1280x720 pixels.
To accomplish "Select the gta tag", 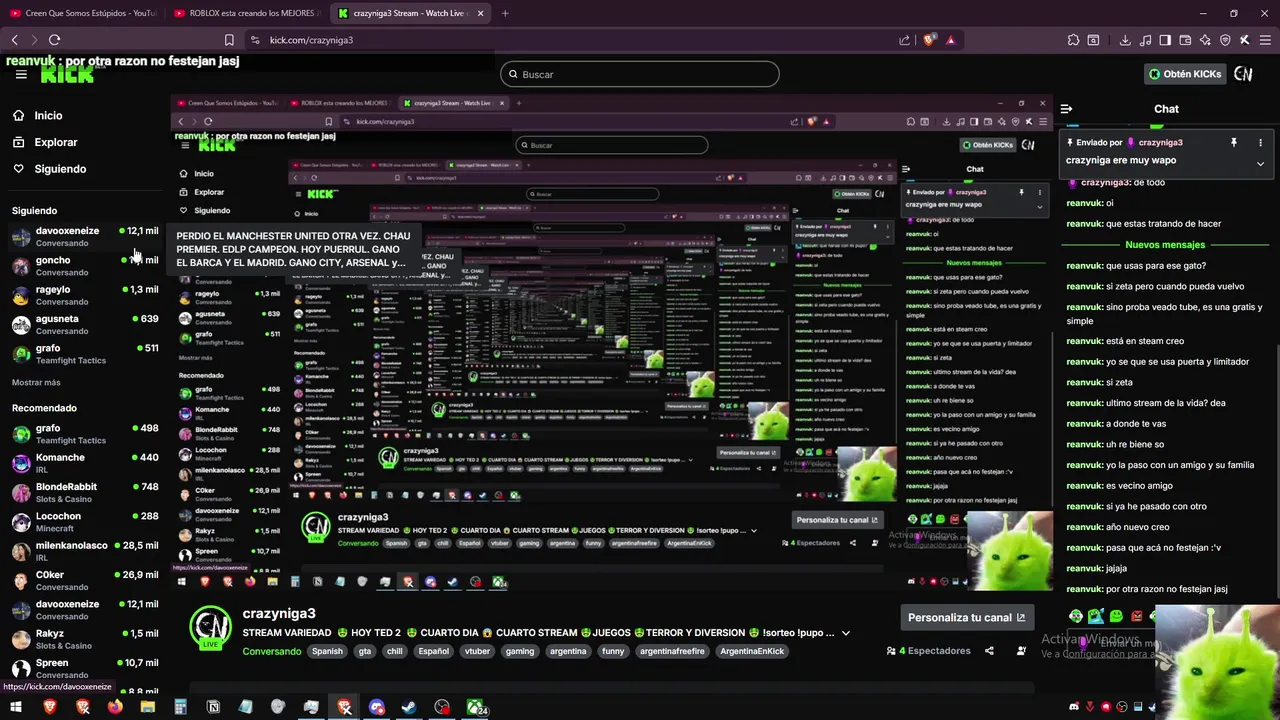I will click(364, 651).
